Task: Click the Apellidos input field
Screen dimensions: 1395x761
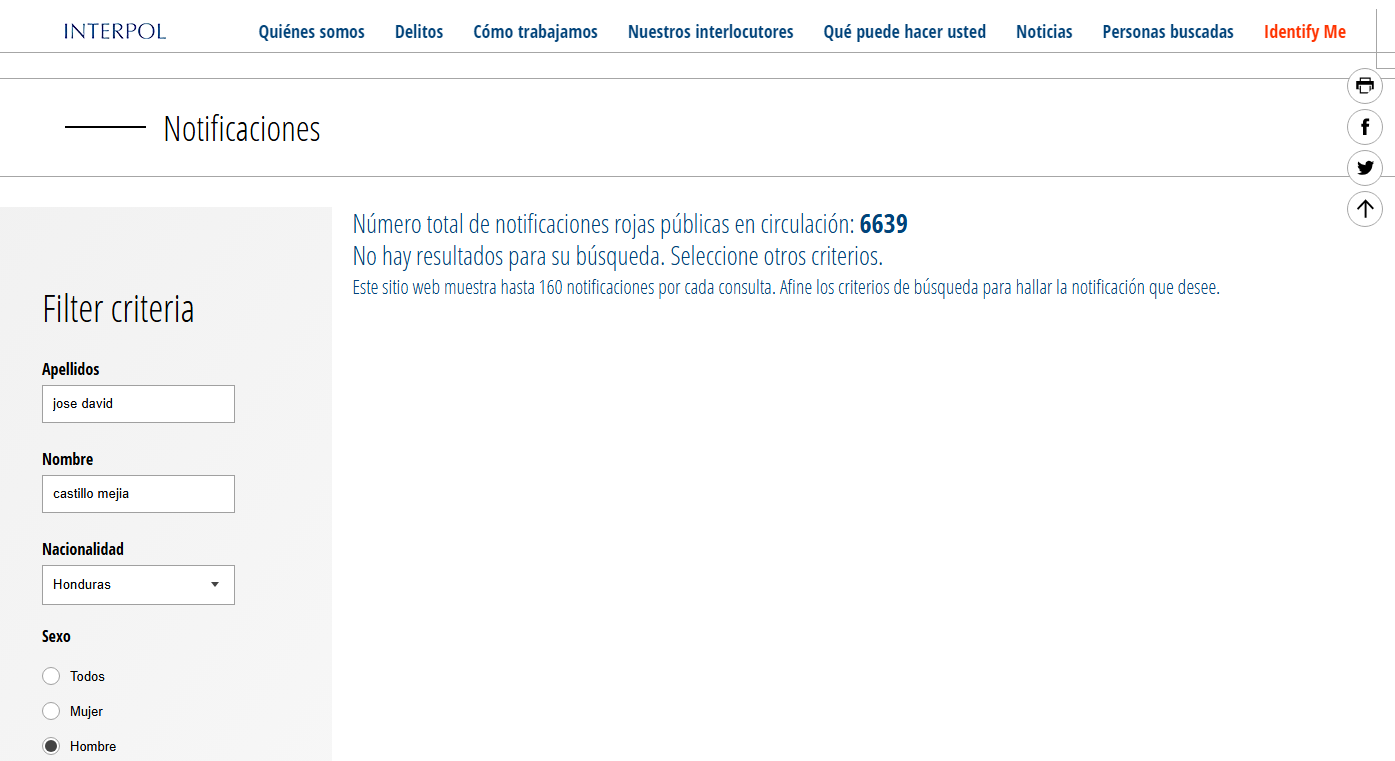Action: point(138,404)
